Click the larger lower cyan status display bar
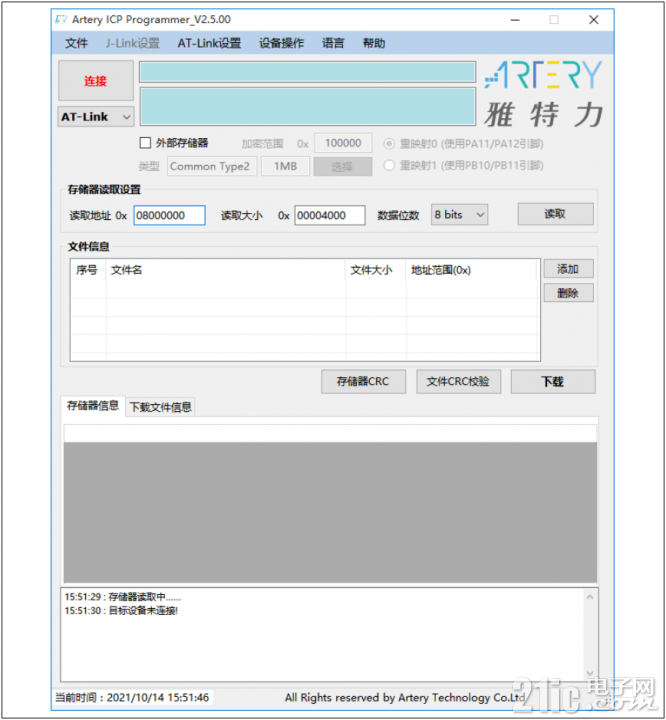This screenshot has width=666, height=720. (307, 107)
